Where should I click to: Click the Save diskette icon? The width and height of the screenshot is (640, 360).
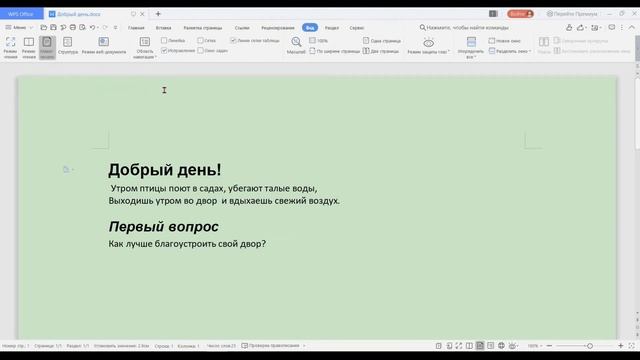[x=53, y=28]
